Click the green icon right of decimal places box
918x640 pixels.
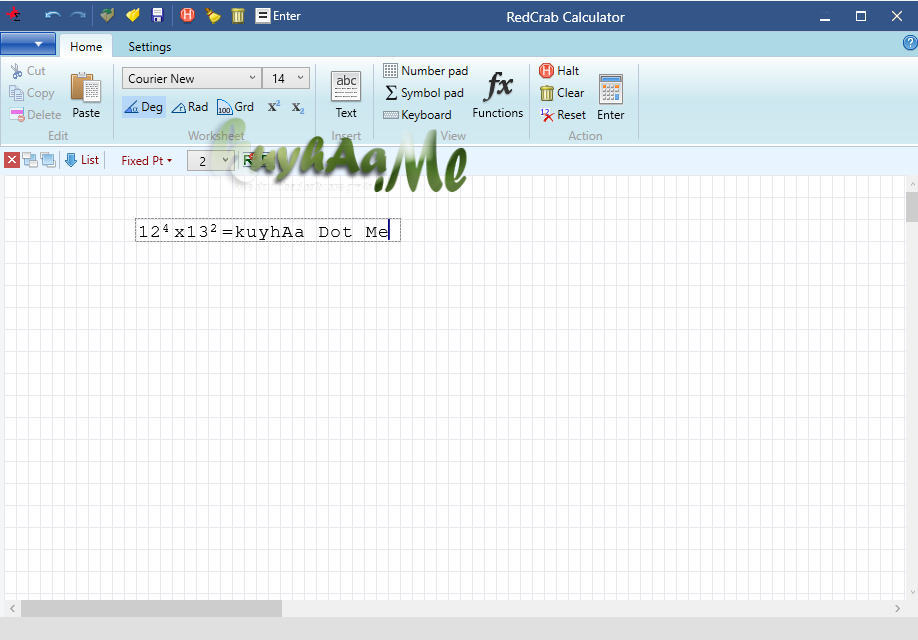click(249, 160)
